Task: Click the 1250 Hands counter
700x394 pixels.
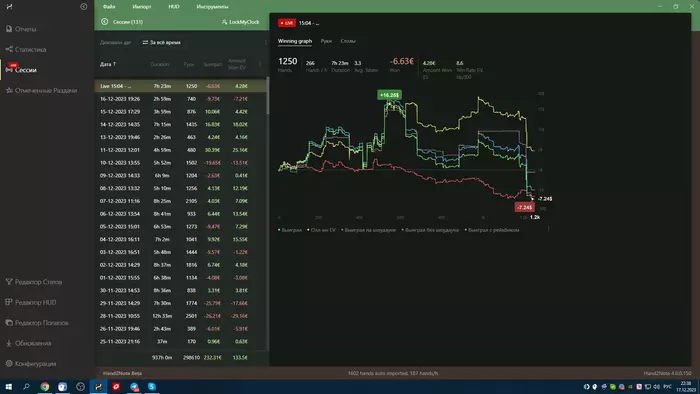Action: [288, 62]
